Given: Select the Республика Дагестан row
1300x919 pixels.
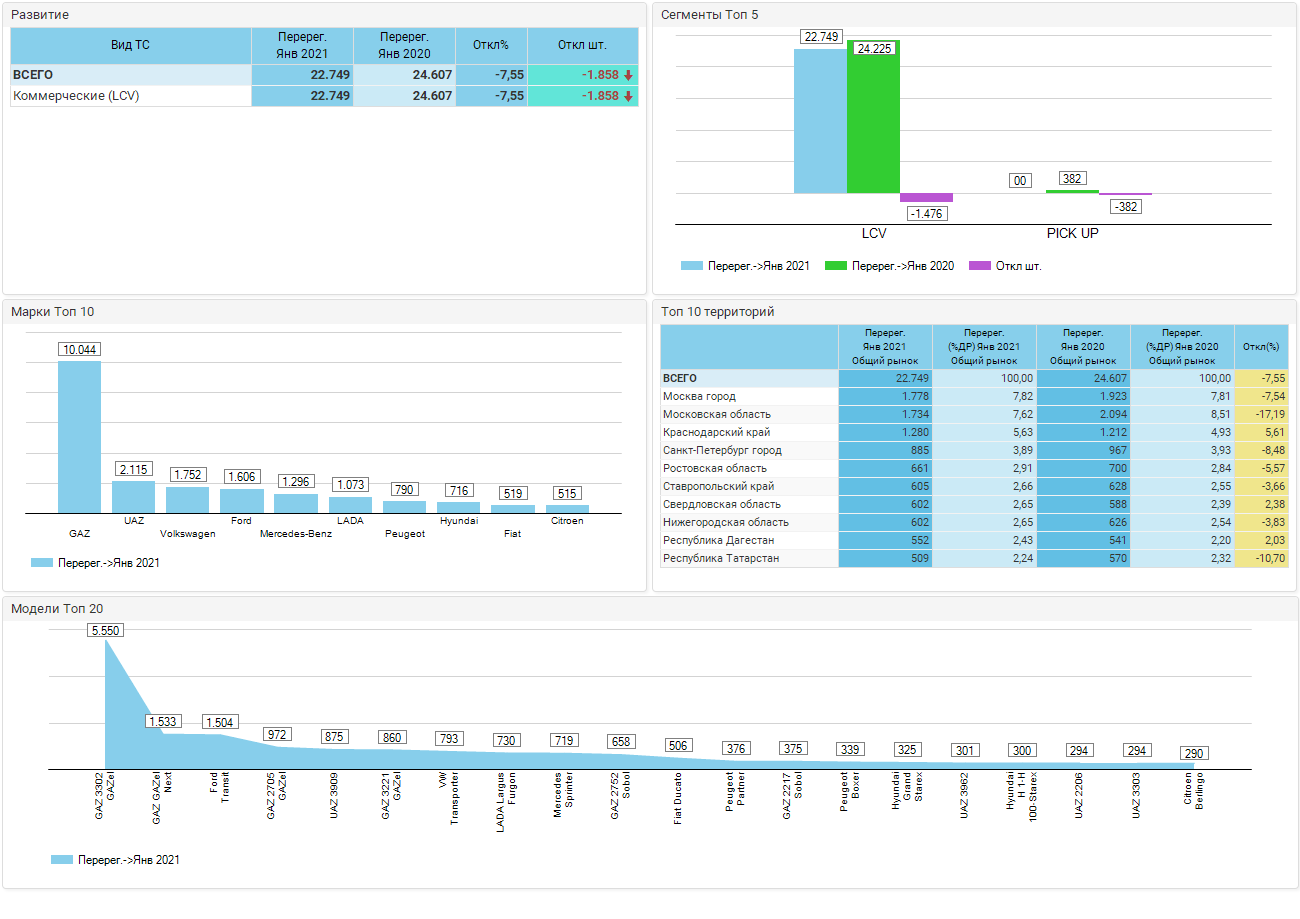Looking at the screenshot, I should pos(975,541).
